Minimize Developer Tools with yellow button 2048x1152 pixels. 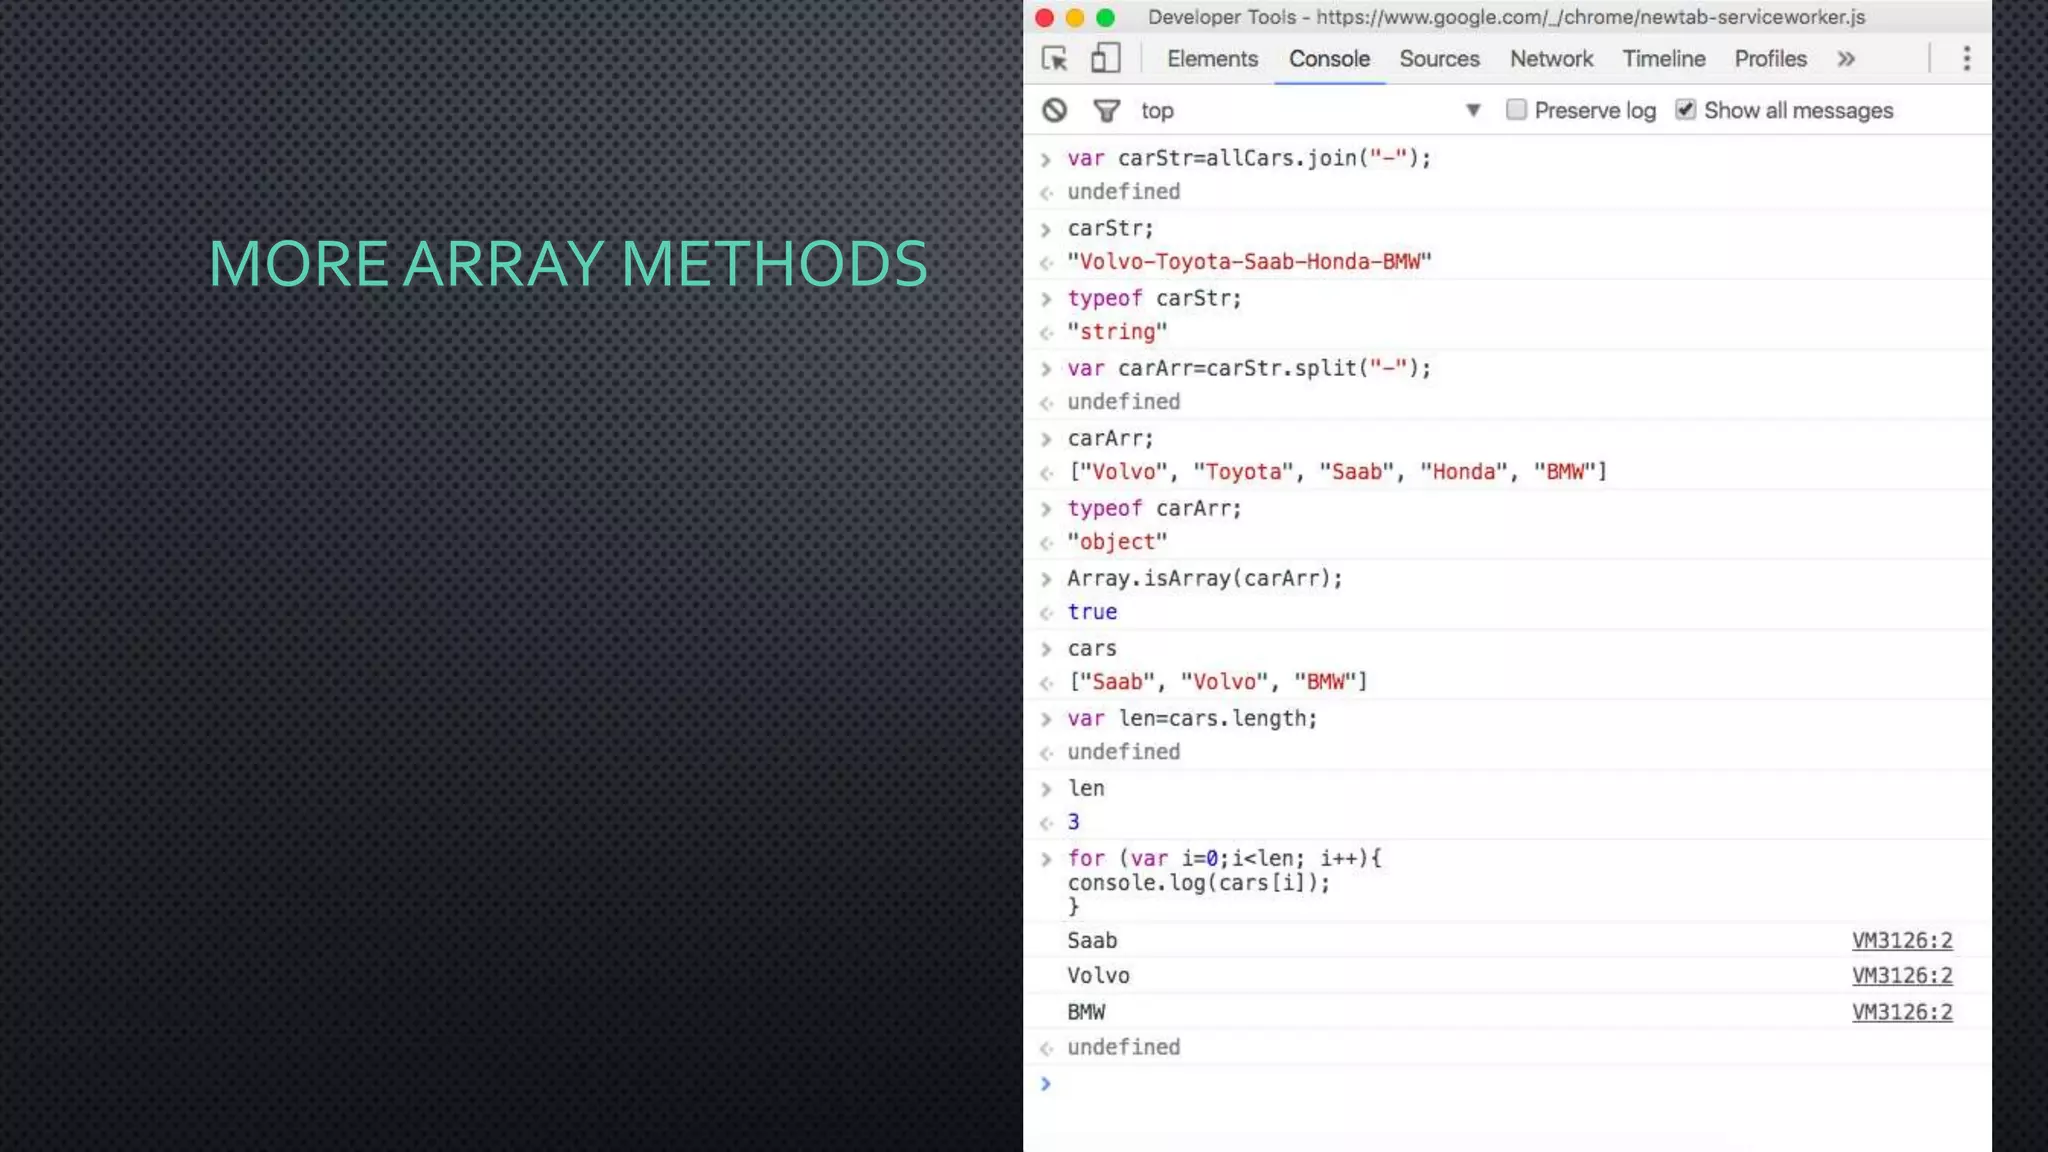(1075, 17)
